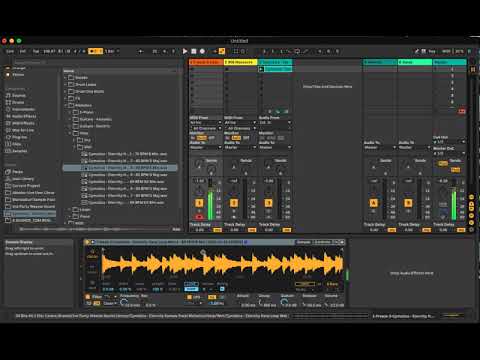Click the Ext sync button
The image size is (480, 360).
(x=23, y=51)
